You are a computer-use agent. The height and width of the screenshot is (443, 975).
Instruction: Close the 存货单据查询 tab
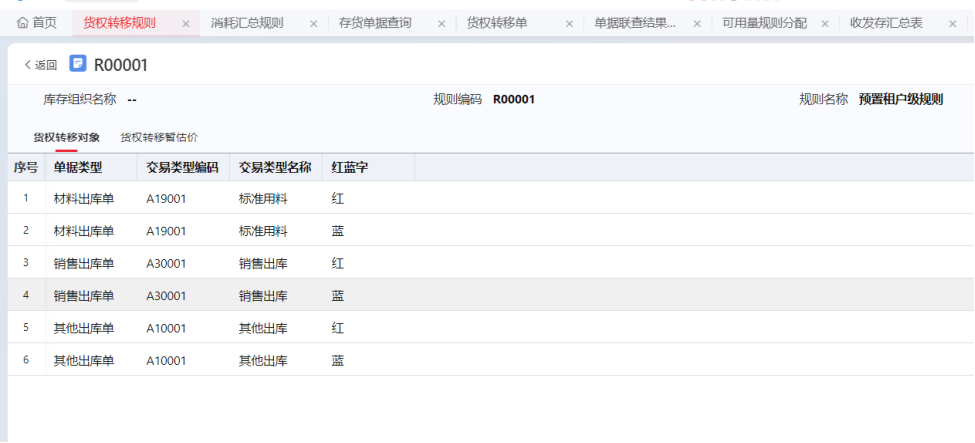point(441,23)
